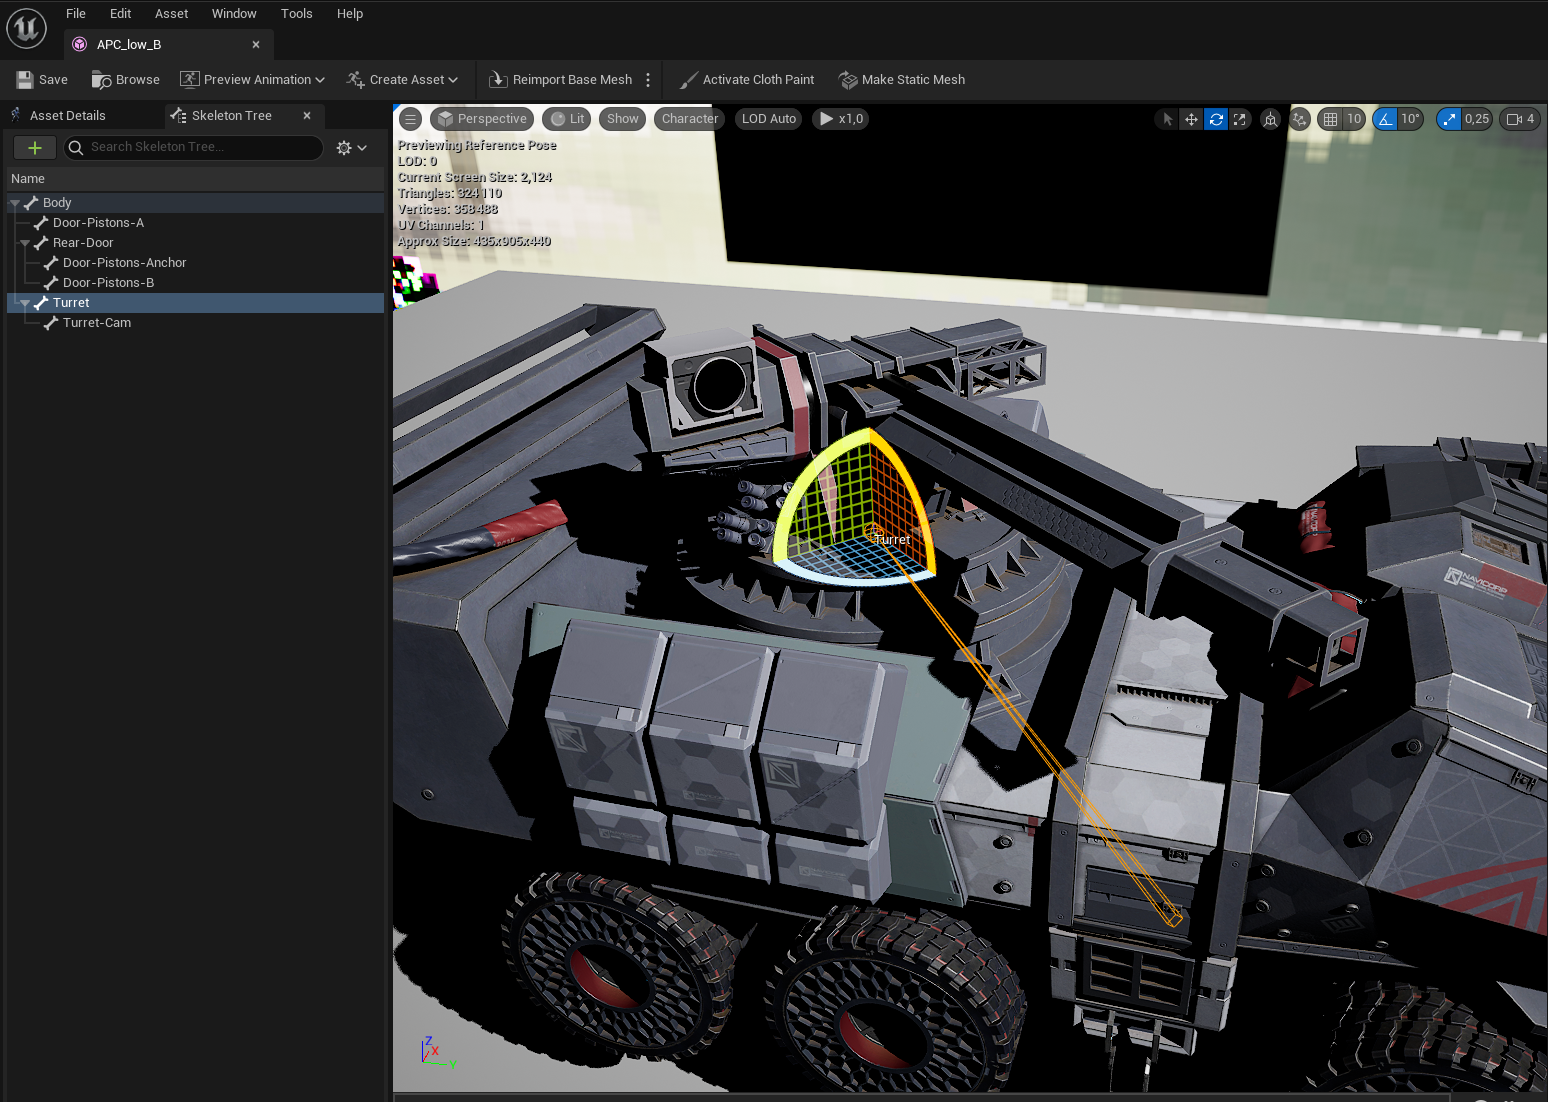Click the Reimport Base Mesh button
This screenshot has height=1102, width=1548.
point(561,80)
